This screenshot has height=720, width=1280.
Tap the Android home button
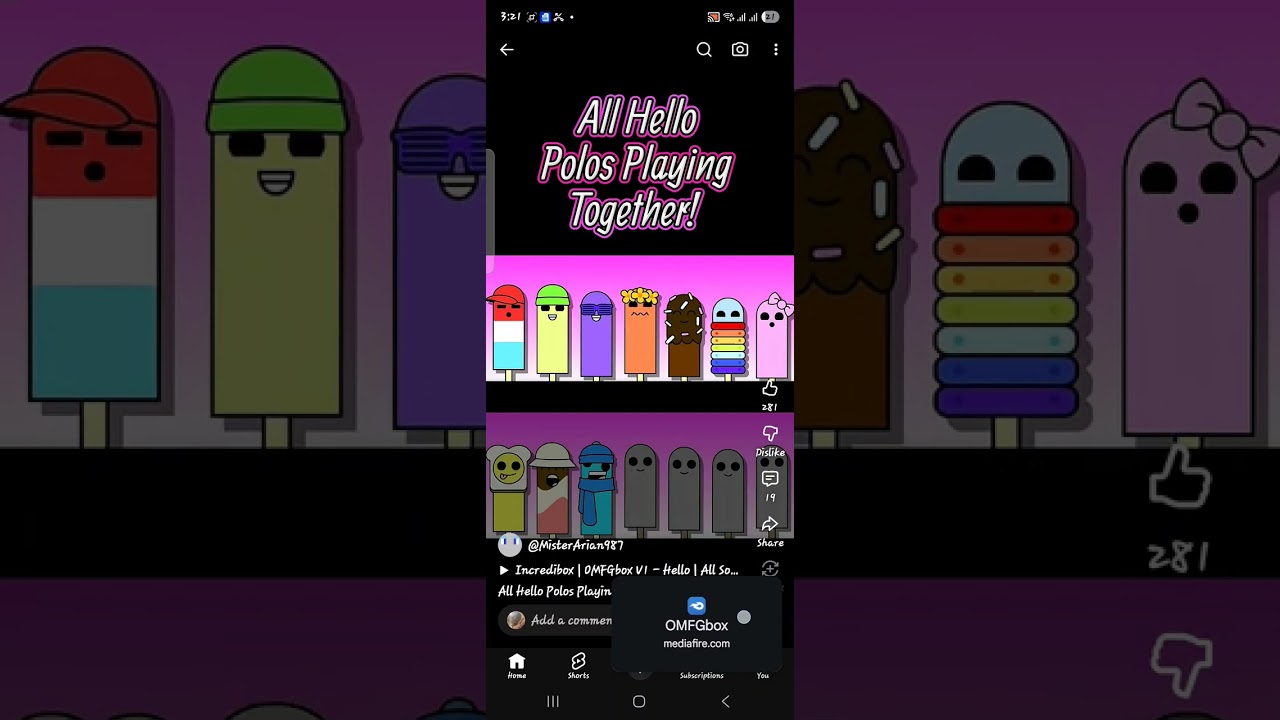coord(639,702)
